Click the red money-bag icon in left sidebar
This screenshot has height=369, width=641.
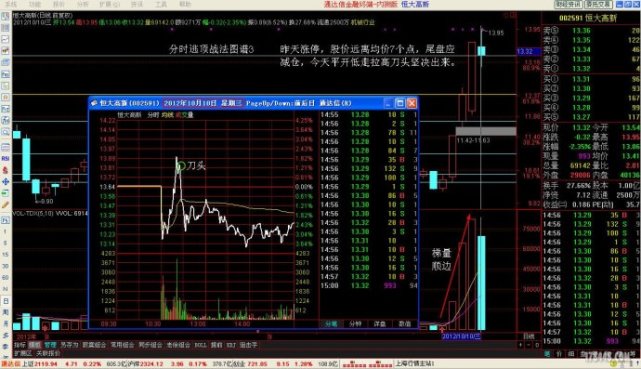pyautogui.click(x=5, y=170)
